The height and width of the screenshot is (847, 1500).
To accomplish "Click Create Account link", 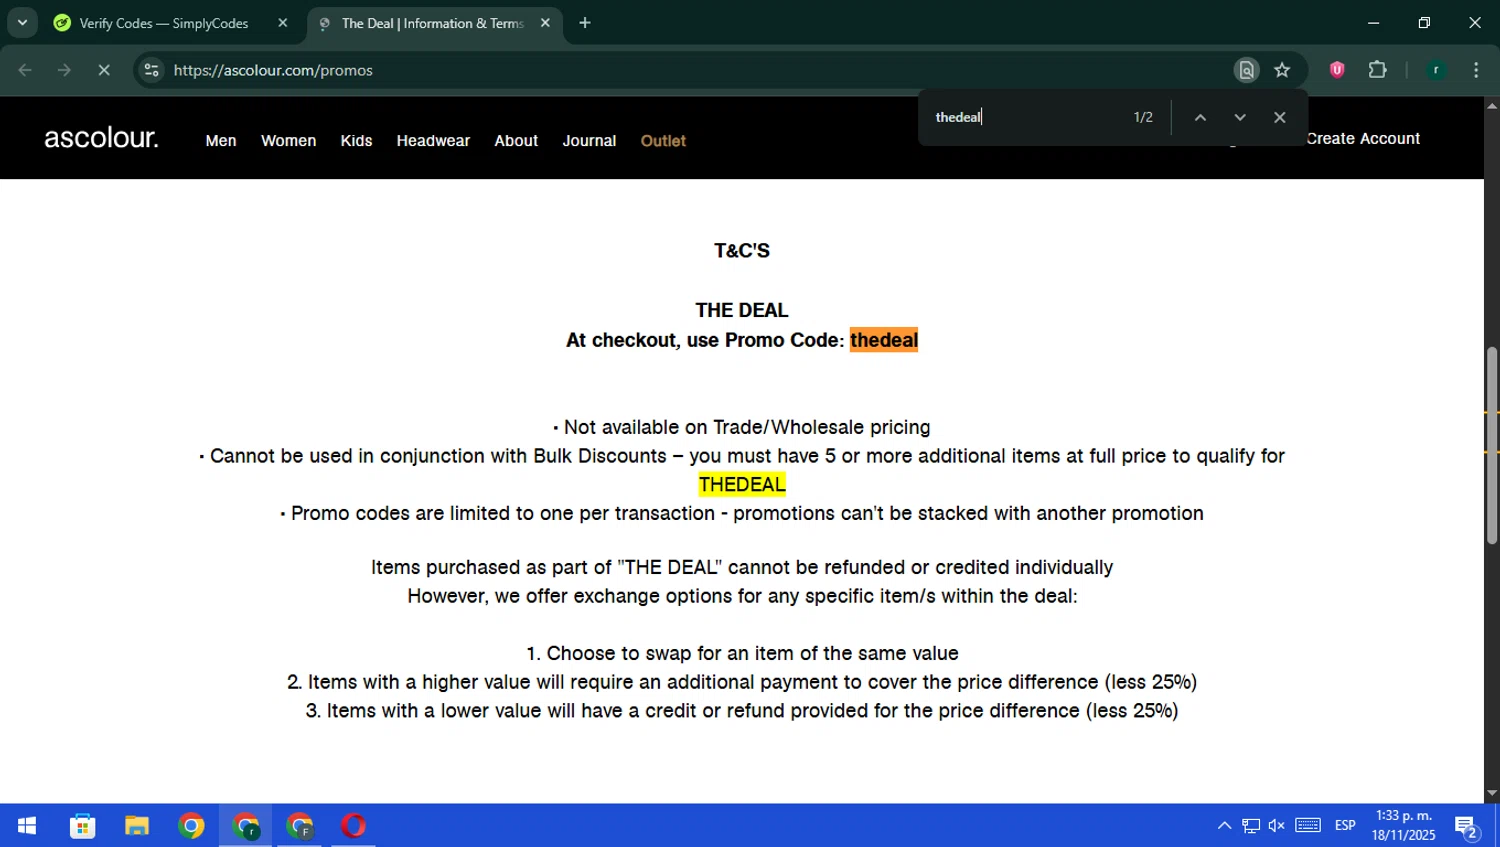I will (x=1363, y=139).
